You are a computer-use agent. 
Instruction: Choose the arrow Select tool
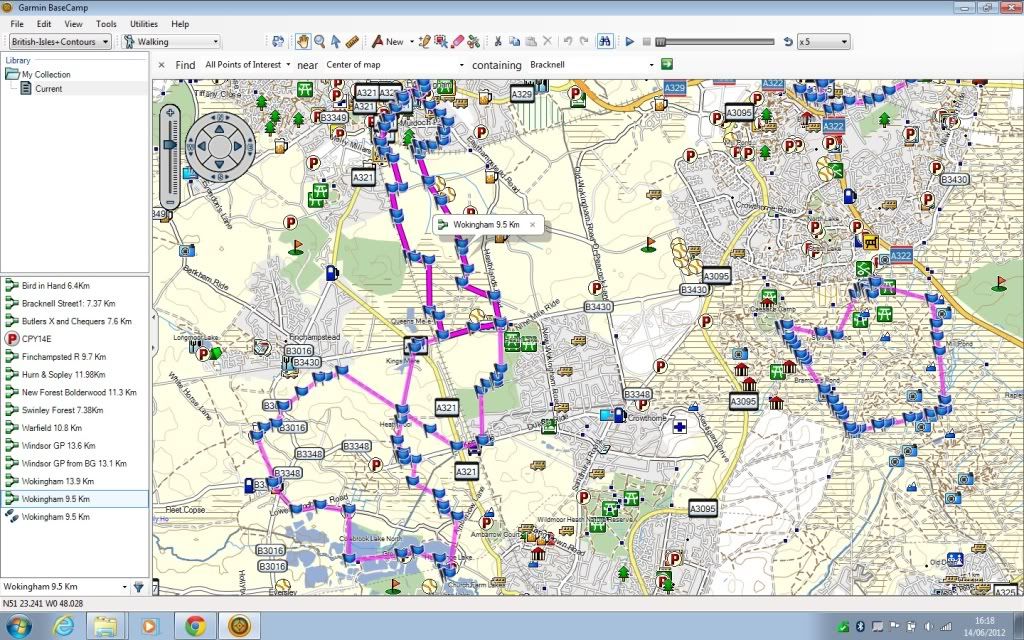(x=336, y=42)
